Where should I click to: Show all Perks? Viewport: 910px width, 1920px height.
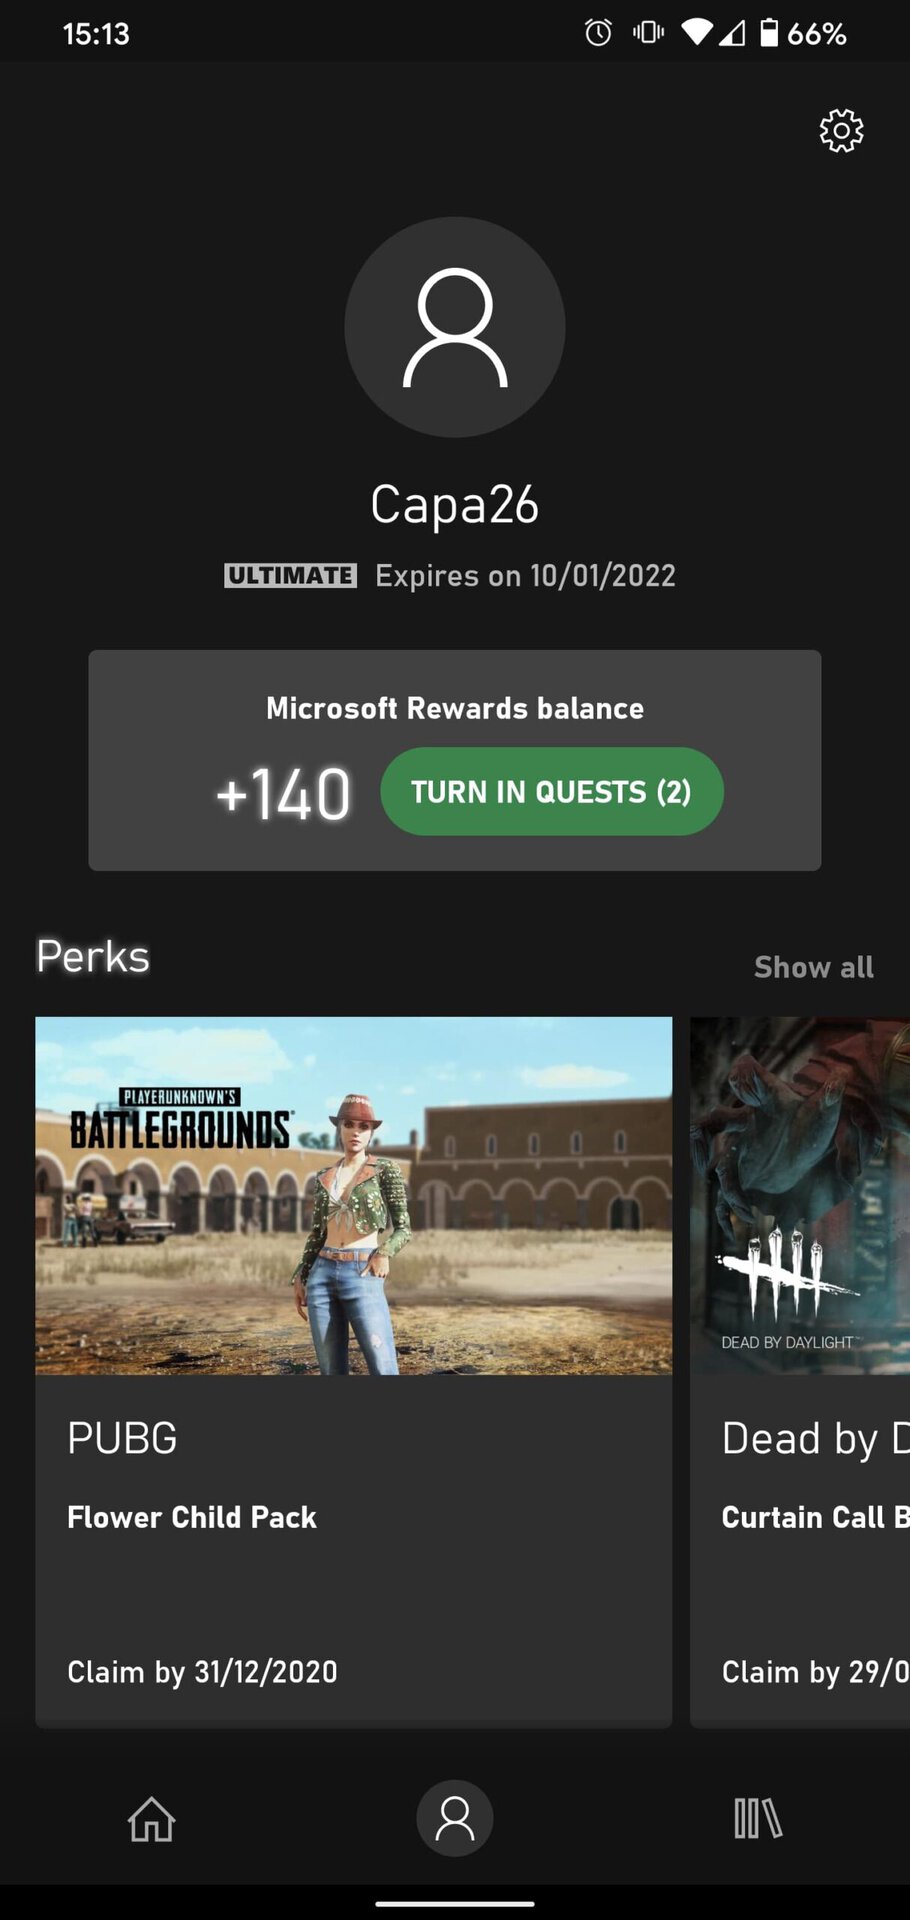814,967
